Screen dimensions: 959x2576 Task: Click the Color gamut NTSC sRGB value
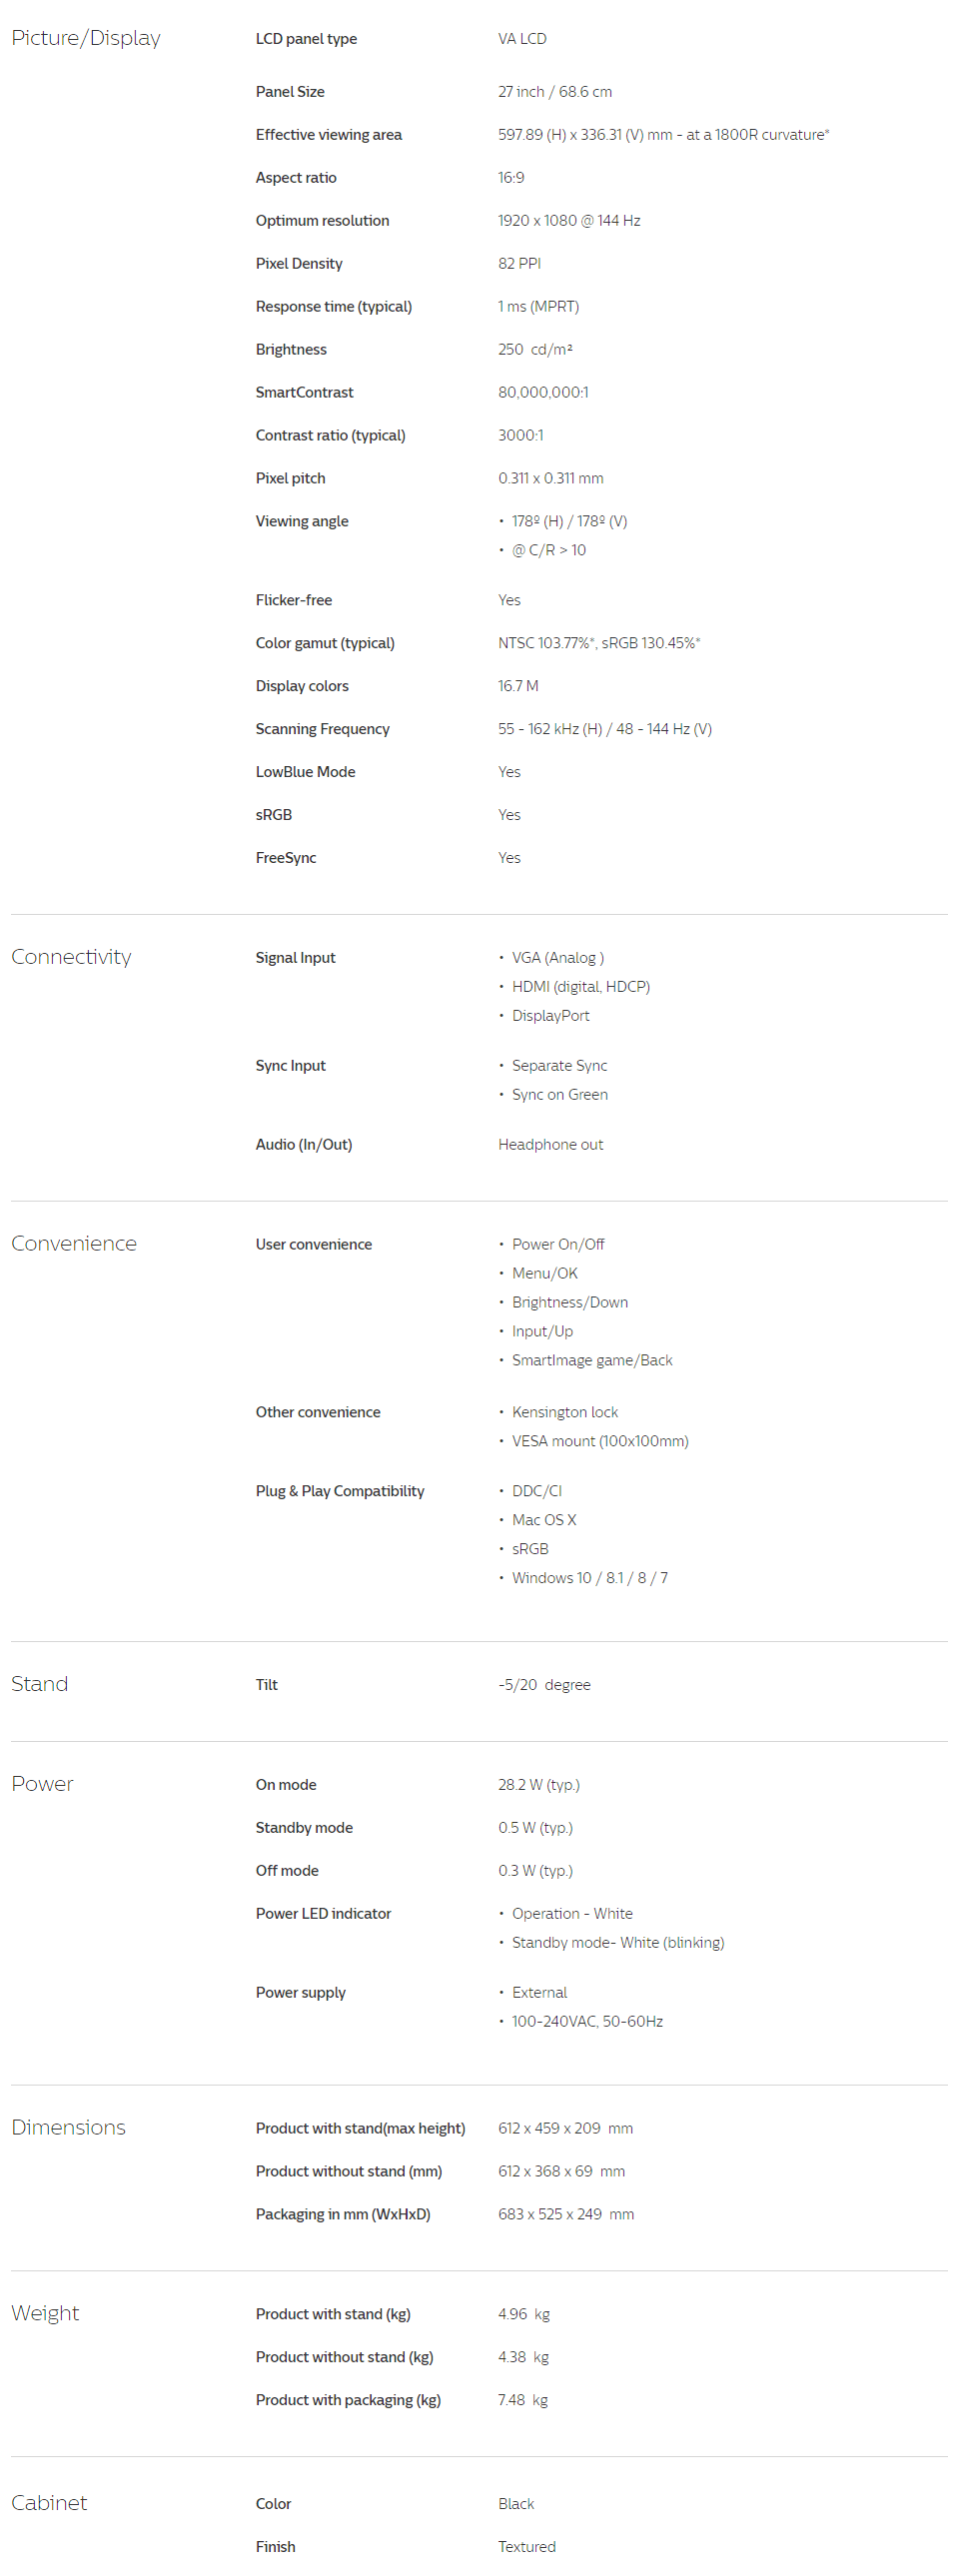pos(599,643)
